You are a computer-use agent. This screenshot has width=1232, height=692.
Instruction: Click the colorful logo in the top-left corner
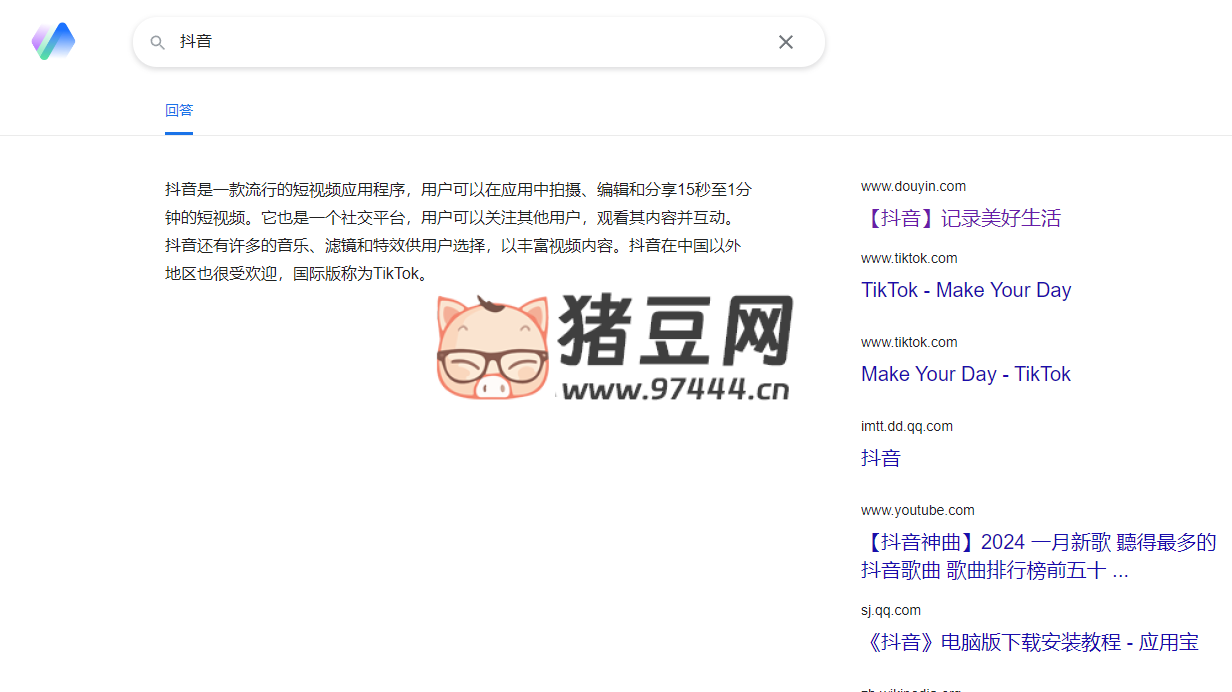[x=53, y=41]
